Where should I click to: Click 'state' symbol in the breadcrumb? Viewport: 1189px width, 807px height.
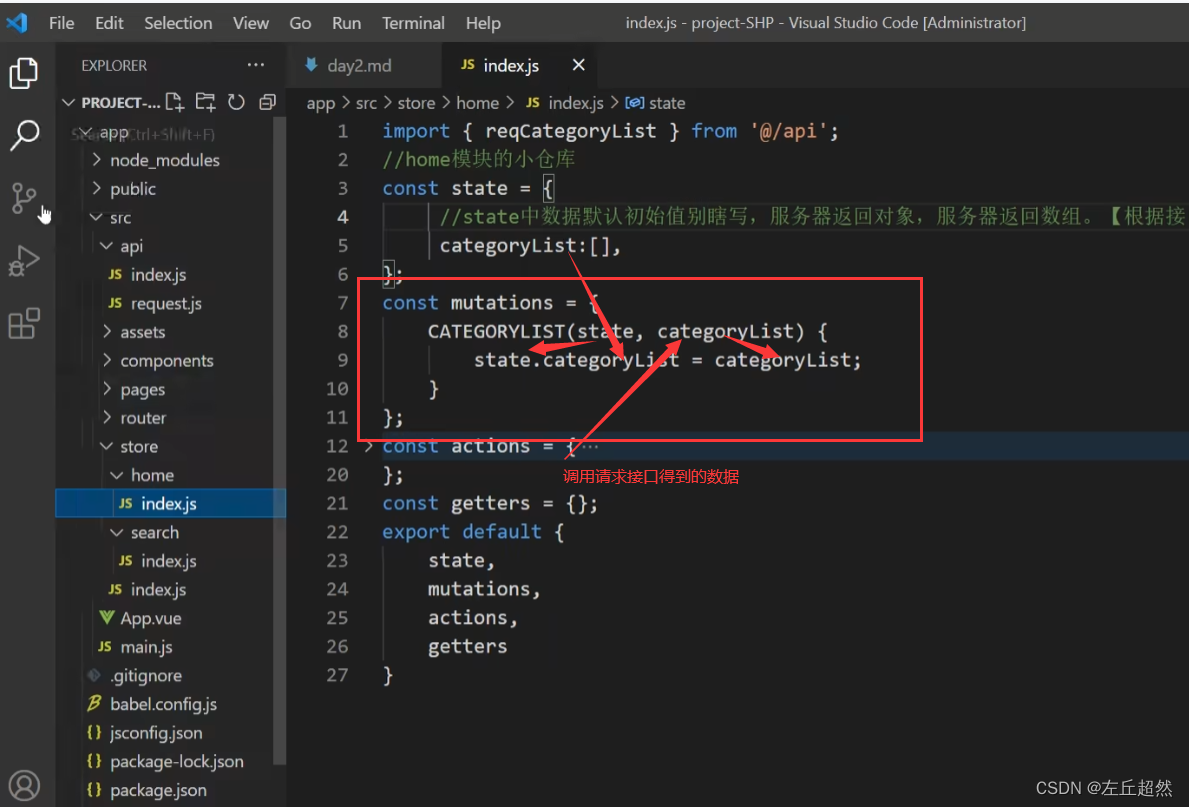point(667,103)
